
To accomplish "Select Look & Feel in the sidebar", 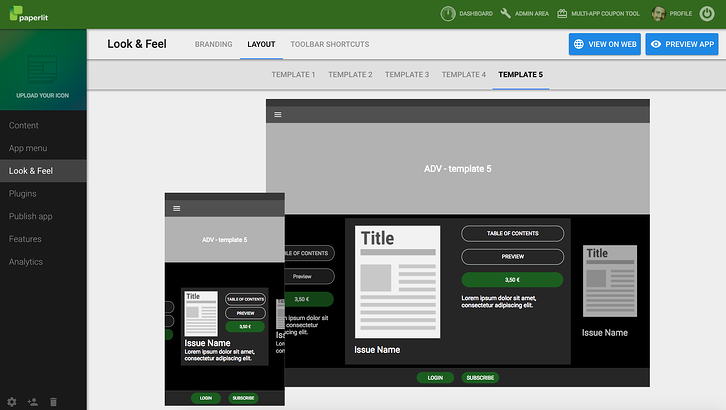I will coord(43,171).
